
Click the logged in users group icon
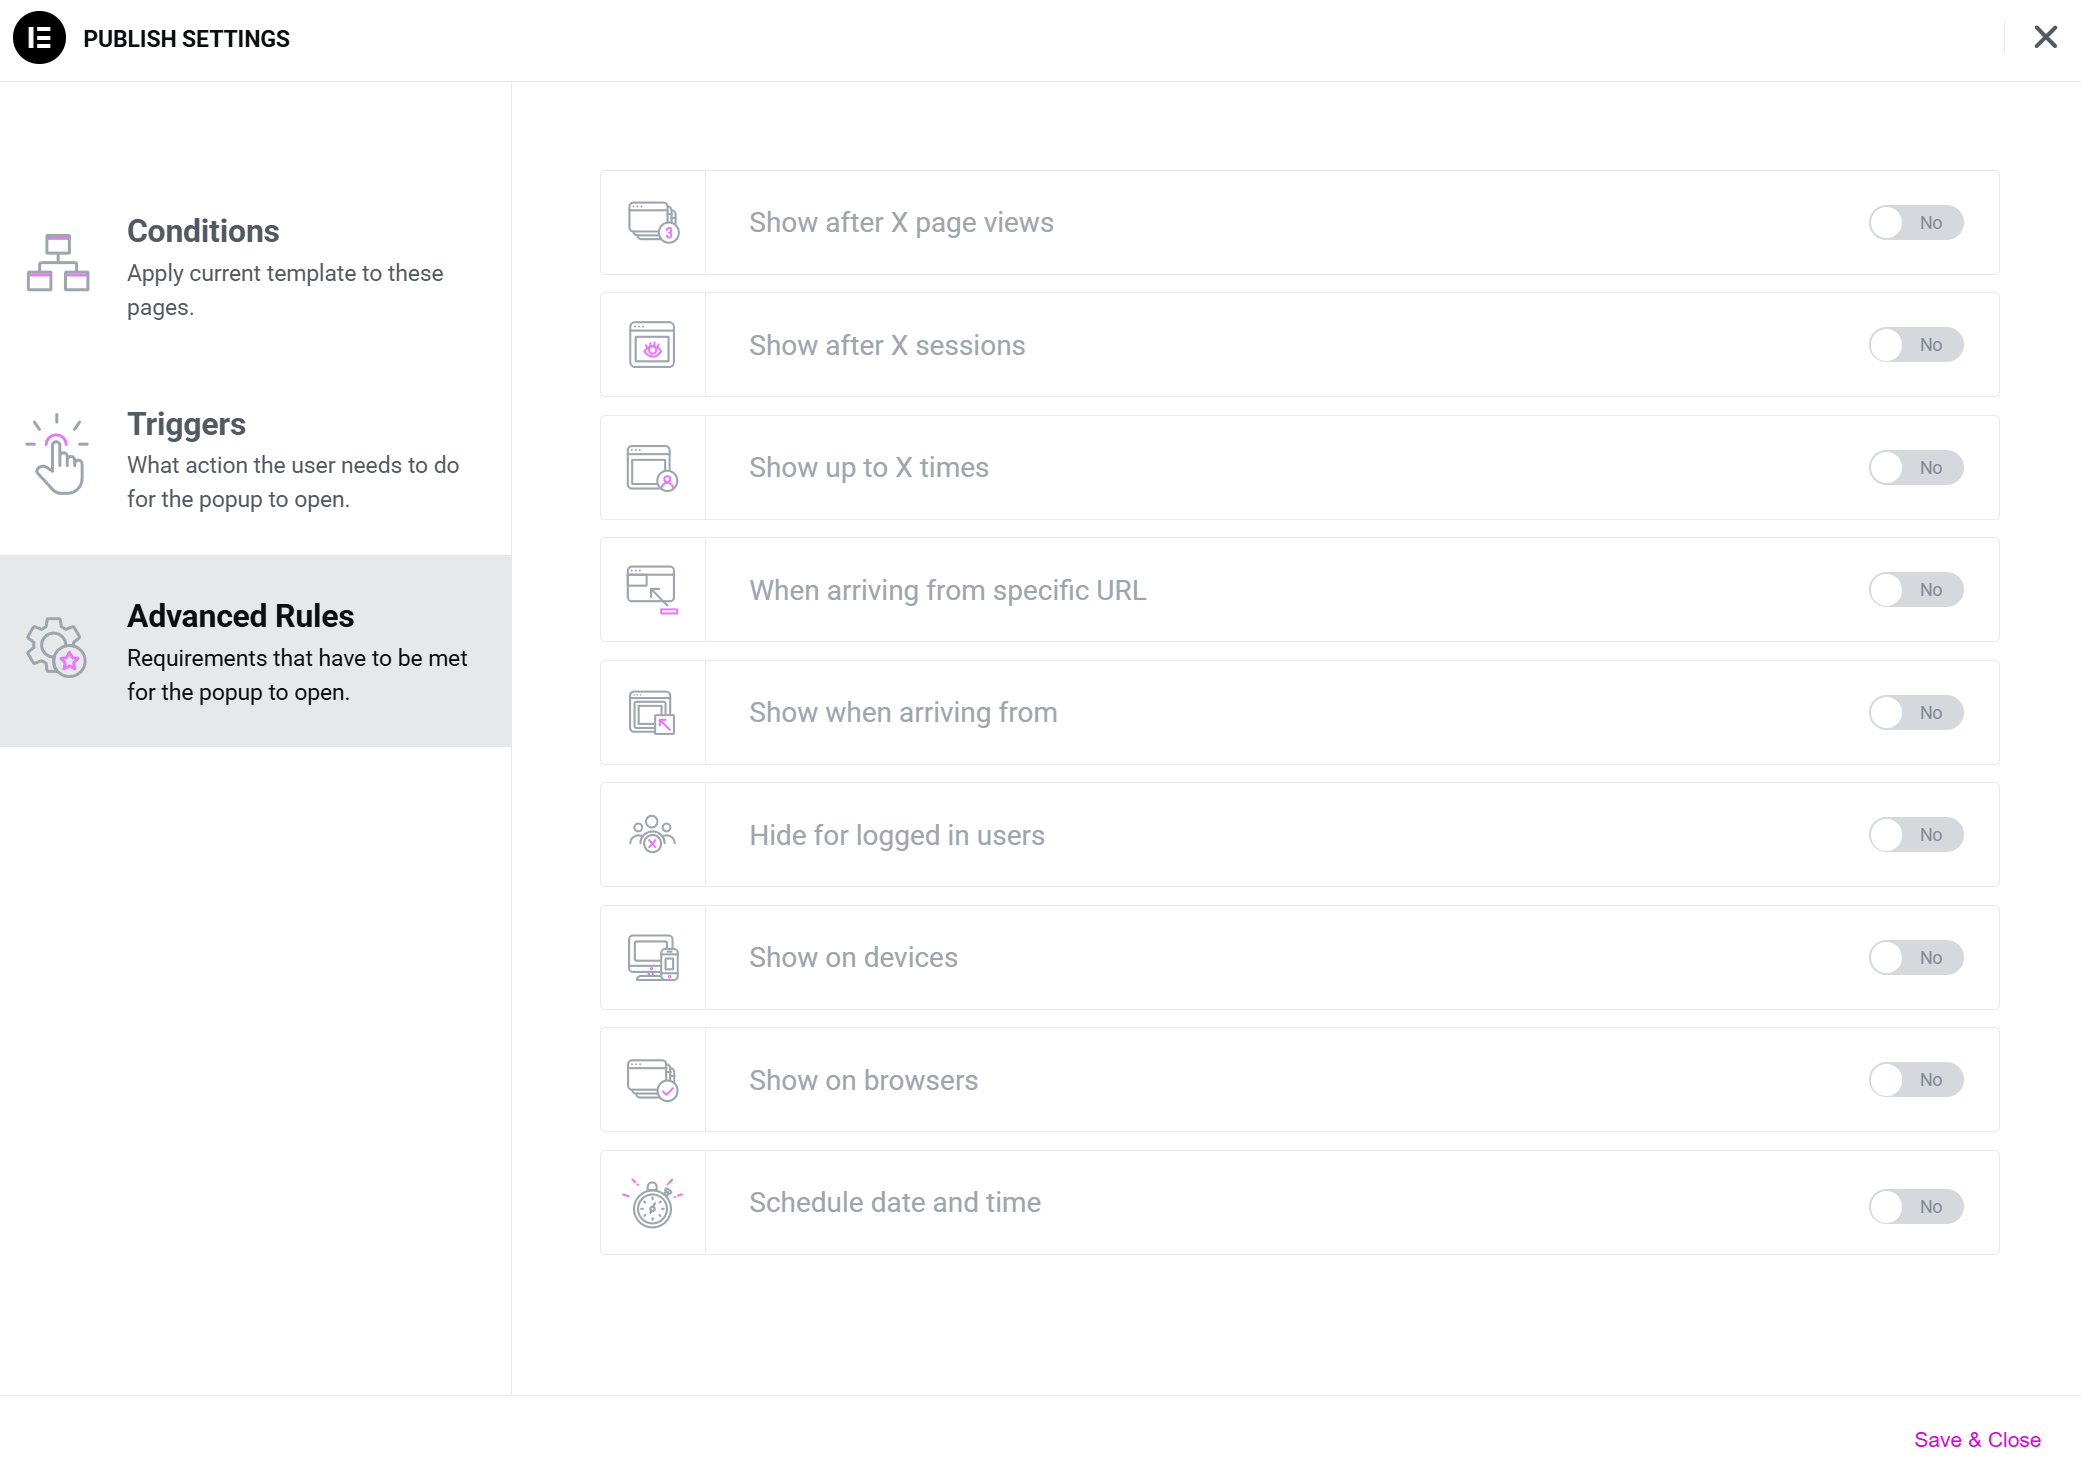tap(652, 834)
